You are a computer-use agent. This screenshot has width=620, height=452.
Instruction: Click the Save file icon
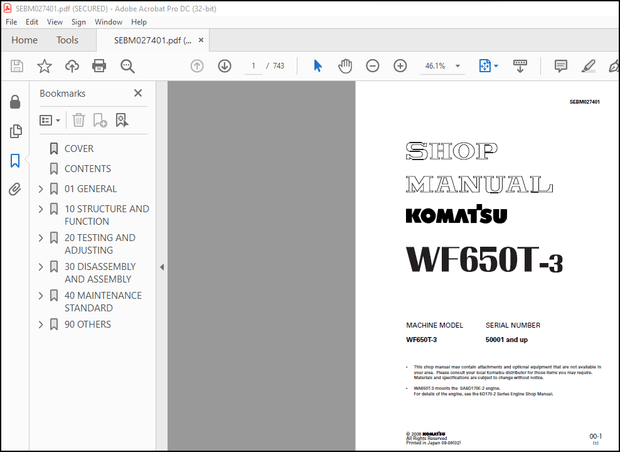tap(17, 66)
